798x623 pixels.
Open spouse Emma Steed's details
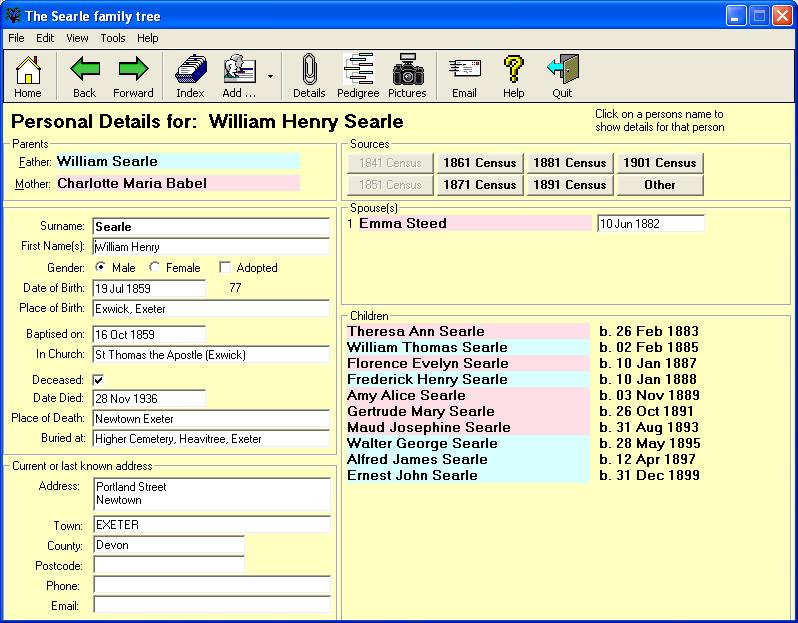pyautogui.click(x=403, y=223)
